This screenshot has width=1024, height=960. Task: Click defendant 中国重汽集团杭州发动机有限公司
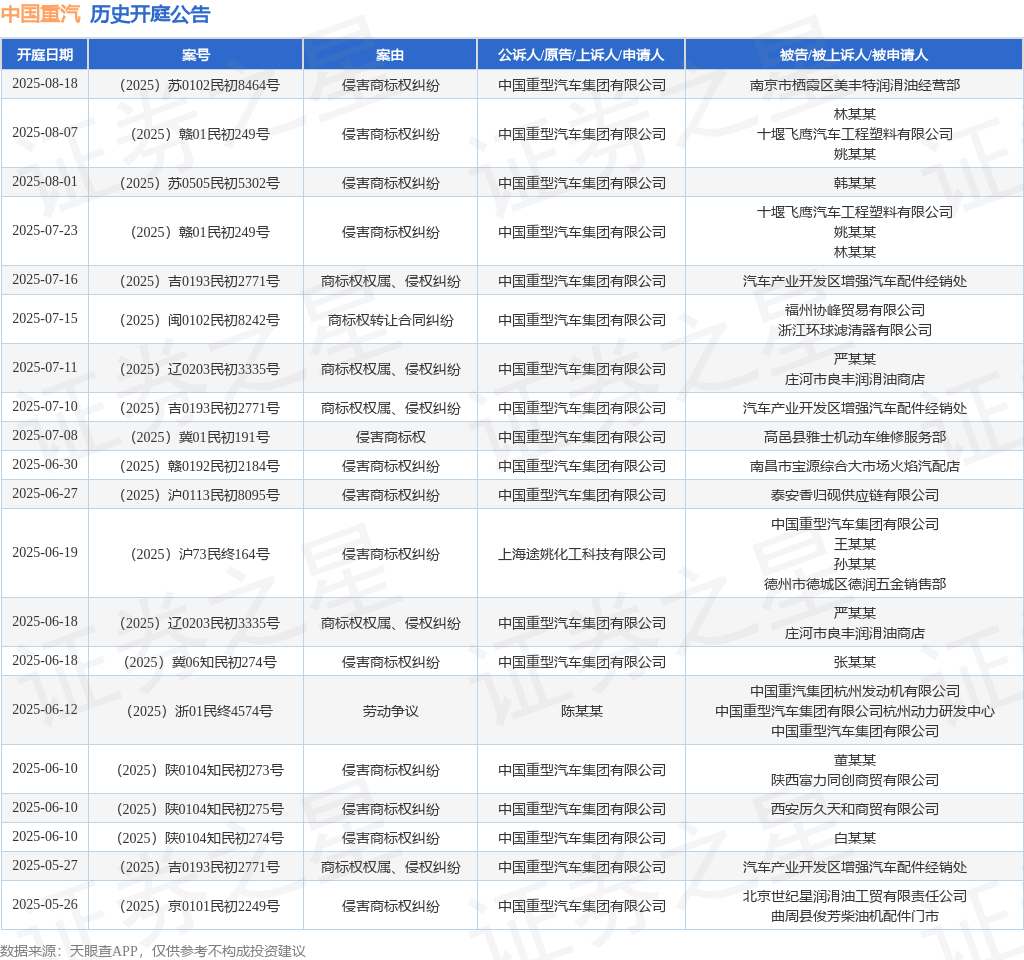coord(854,692)
